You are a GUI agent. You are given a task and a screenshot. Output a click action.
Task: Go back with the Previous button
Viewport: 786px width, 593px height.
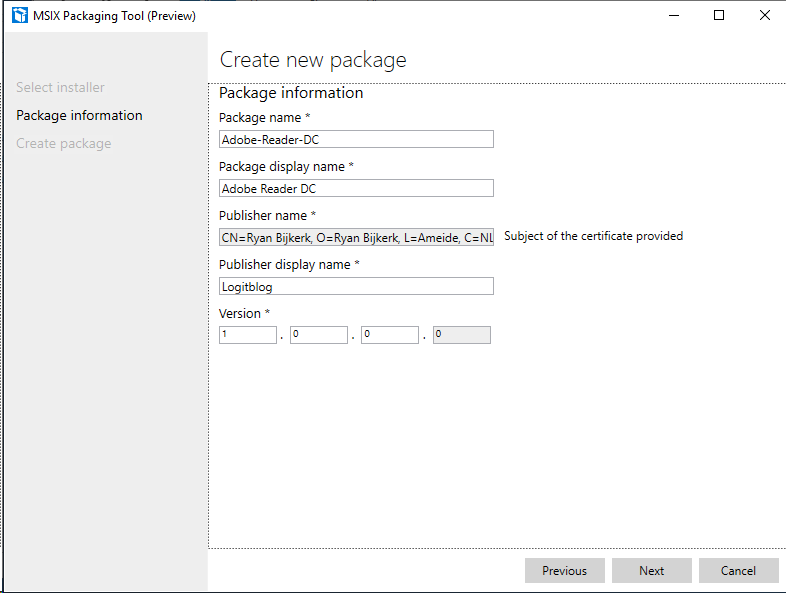(x=565, y=570)
